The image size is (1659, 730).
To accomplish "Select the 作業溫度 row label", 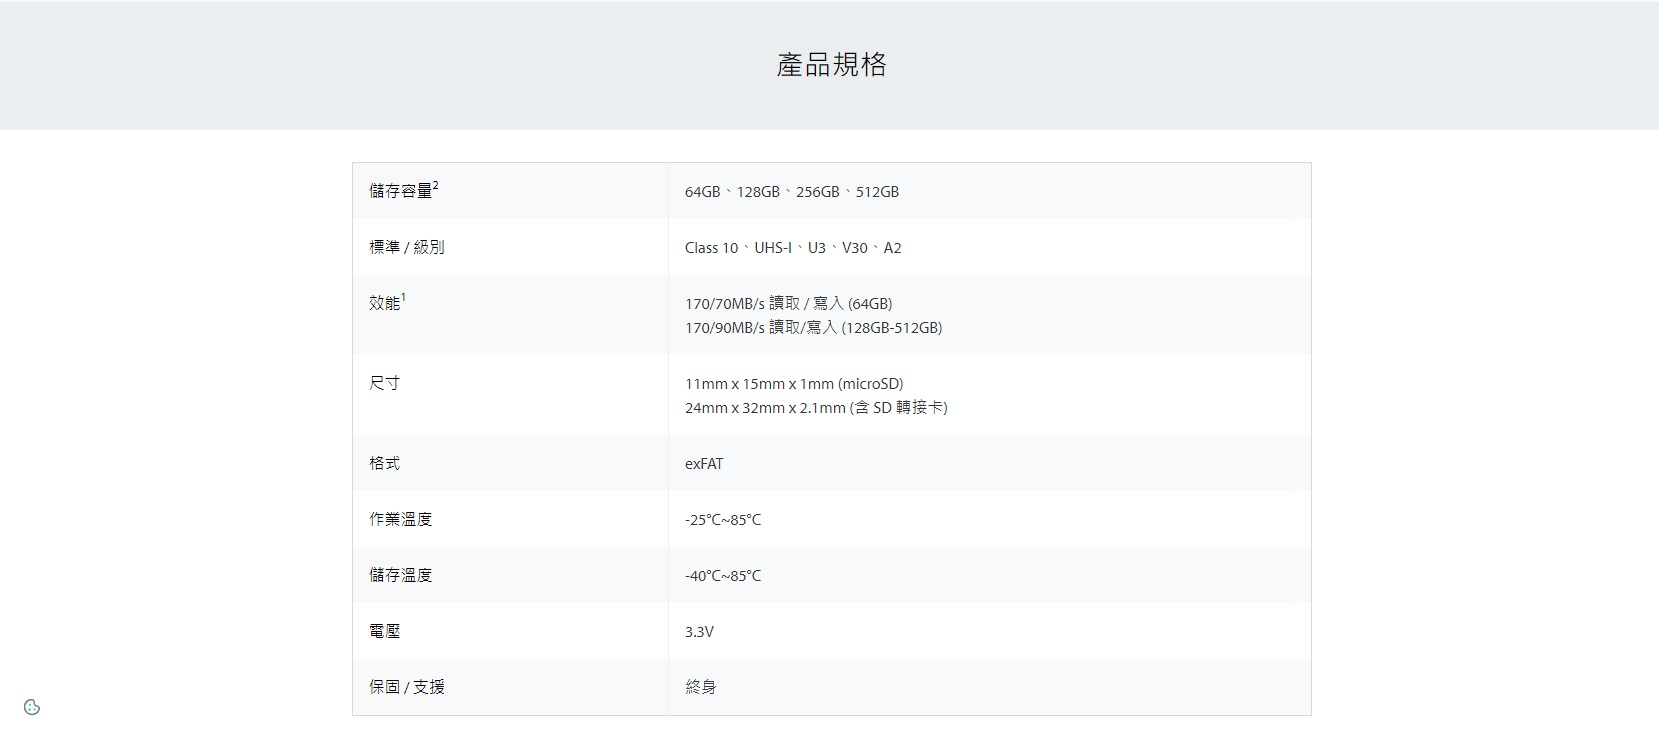I will (400, 519).
